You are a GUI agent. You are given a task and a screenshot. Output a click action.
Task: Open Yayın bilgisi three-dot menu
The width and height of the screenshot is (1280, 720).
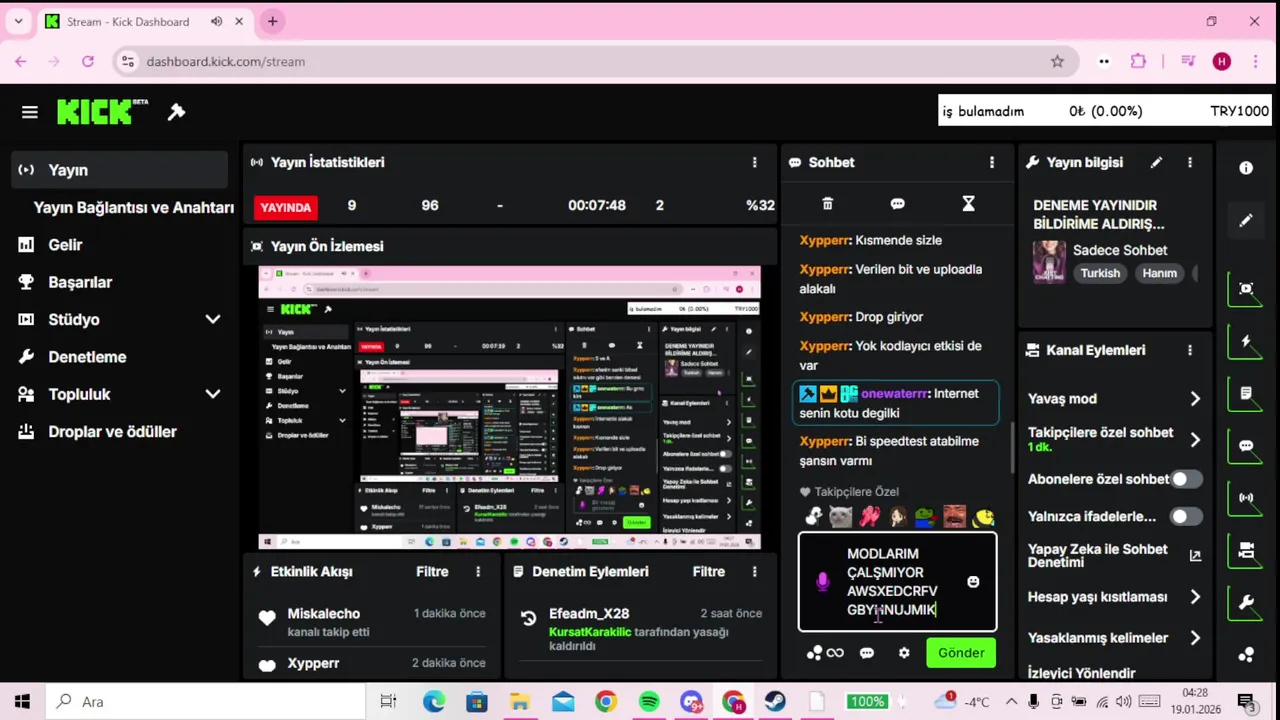(x=1190, y=162)
